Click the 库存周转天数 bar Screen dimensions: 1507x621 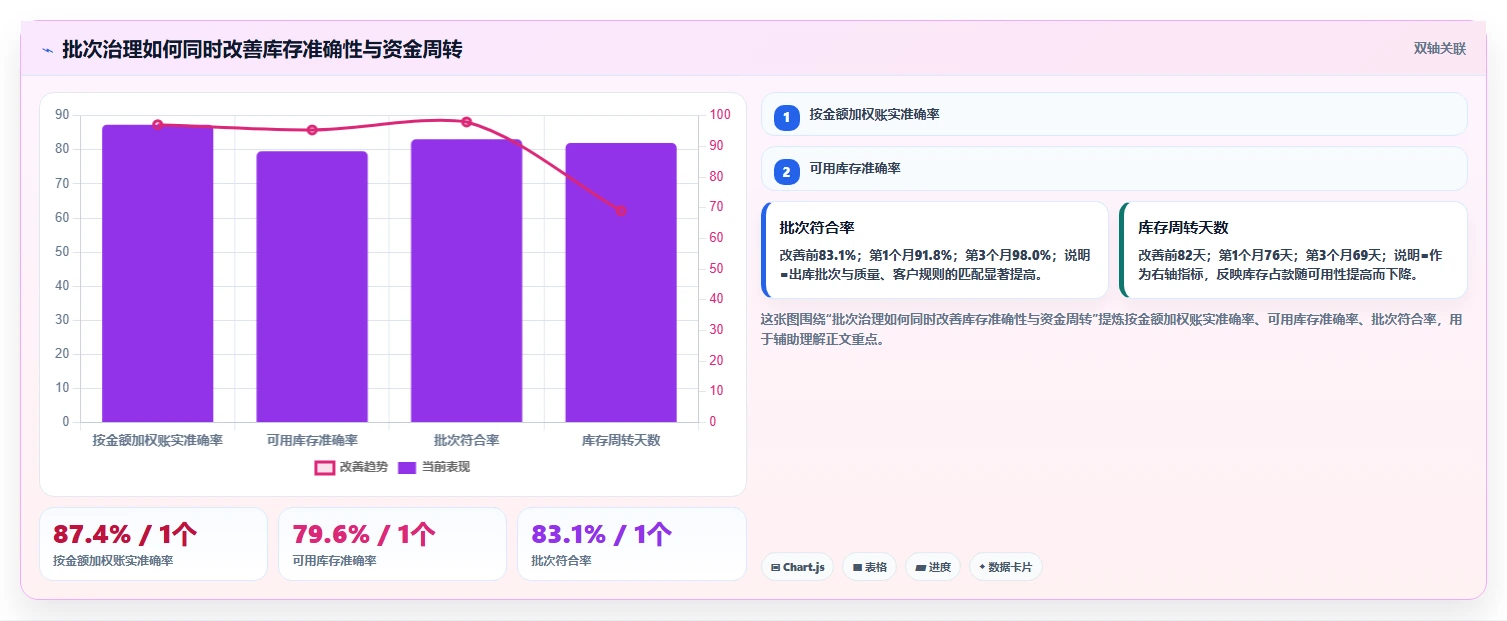pyautogui.click(x=621, y=282)
